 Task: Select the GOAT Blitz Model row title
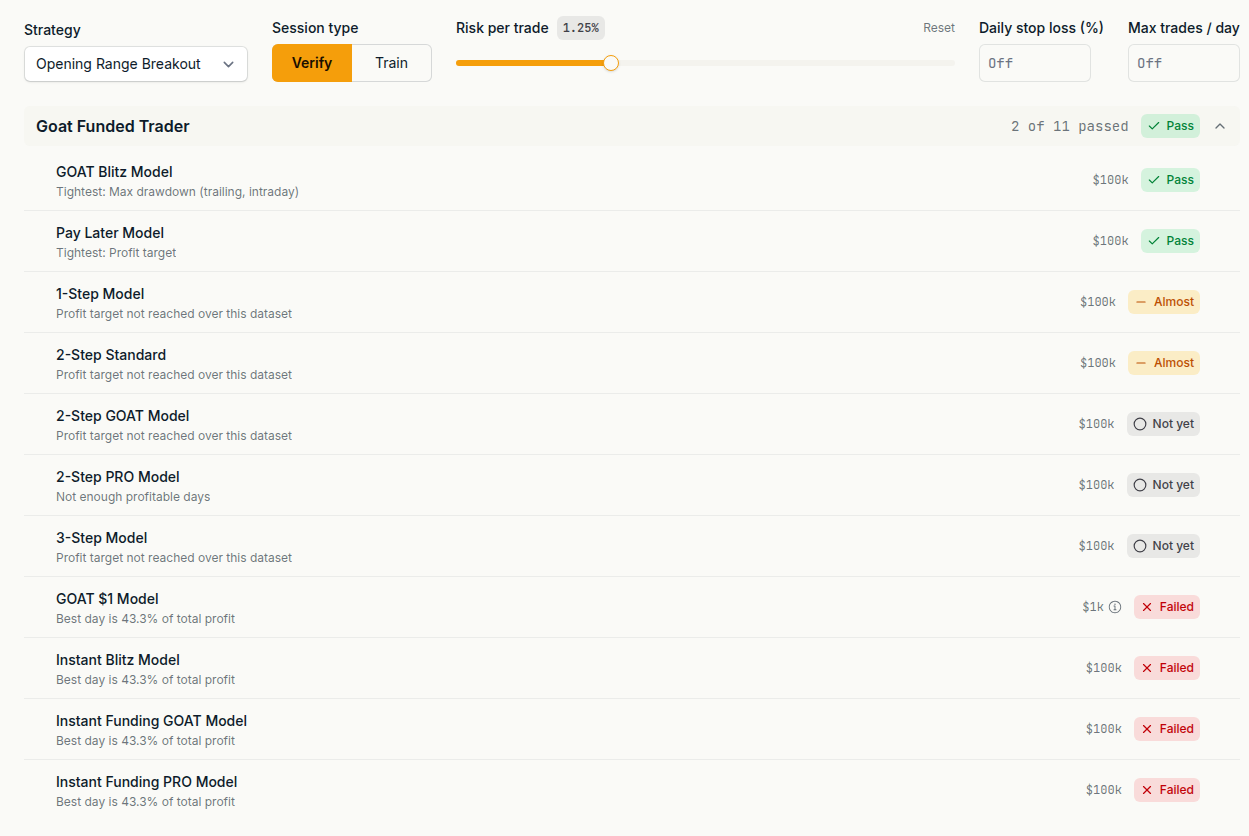pyautogui.click(x=114, y=172)
